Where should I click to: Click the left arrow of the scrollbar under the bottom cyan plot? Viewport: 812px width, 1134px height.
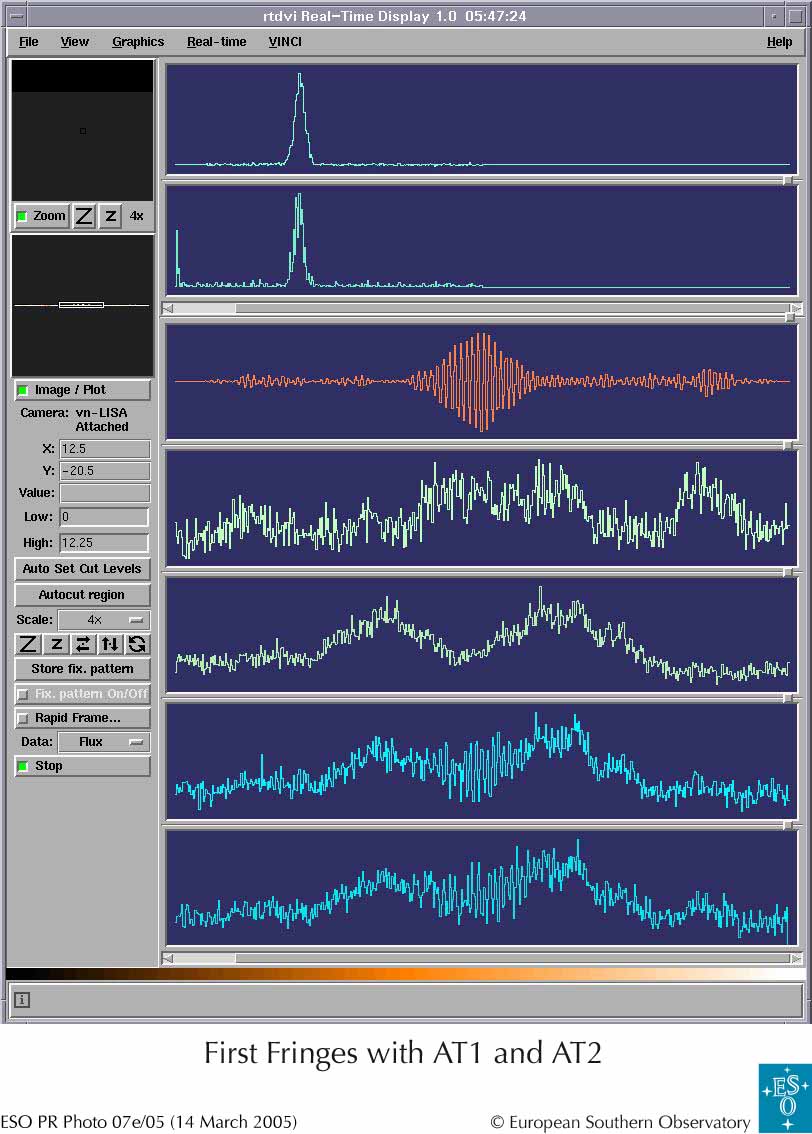[168, 958]
